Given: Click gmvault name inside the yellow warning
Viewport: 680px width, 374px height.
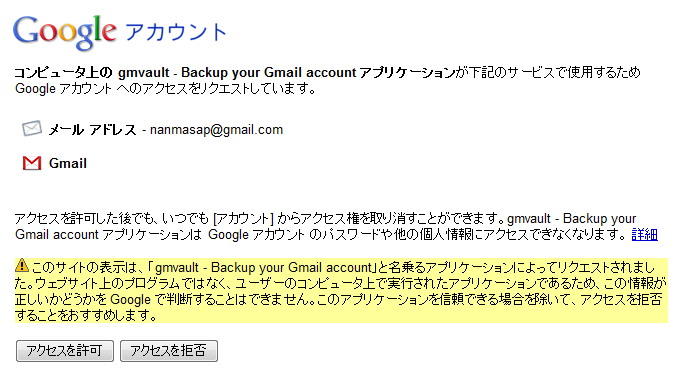Looking at the screenshot, I should (264, 267).
